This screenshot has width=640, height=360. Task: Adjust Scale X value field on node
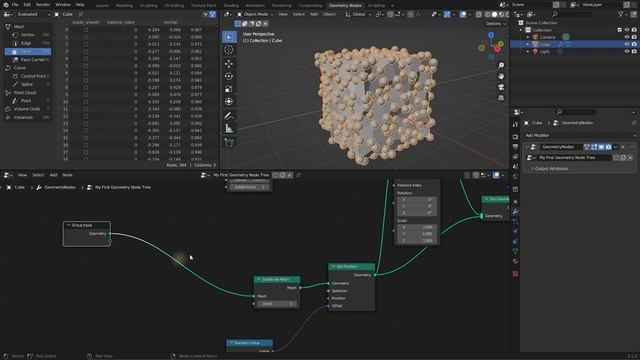[417, 227]
